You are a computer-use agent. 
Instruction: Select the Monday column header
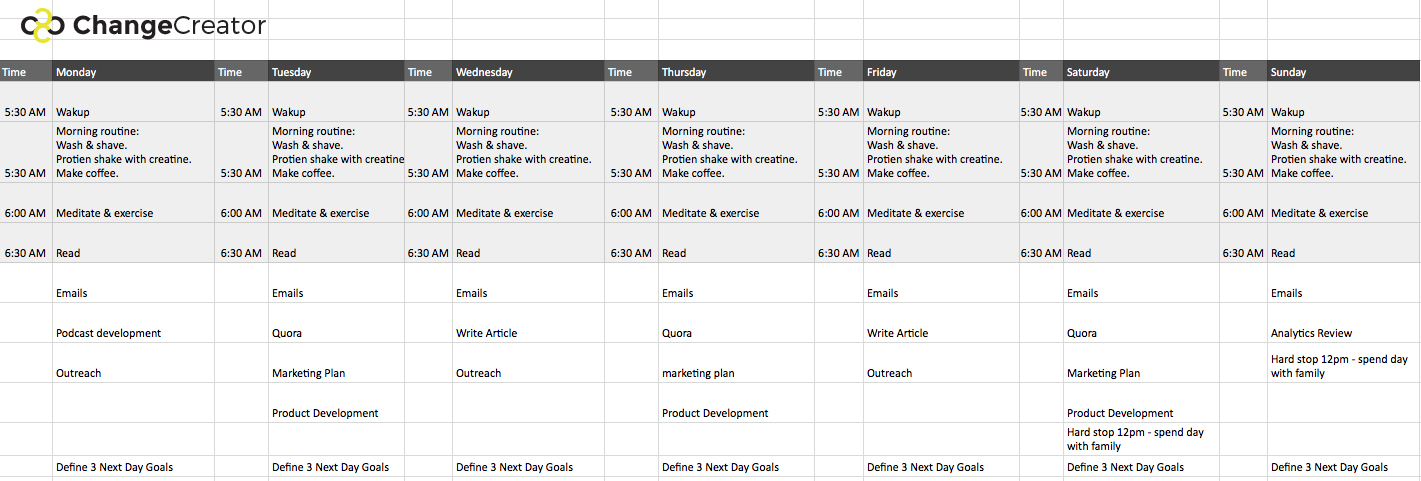click(134, 72)
